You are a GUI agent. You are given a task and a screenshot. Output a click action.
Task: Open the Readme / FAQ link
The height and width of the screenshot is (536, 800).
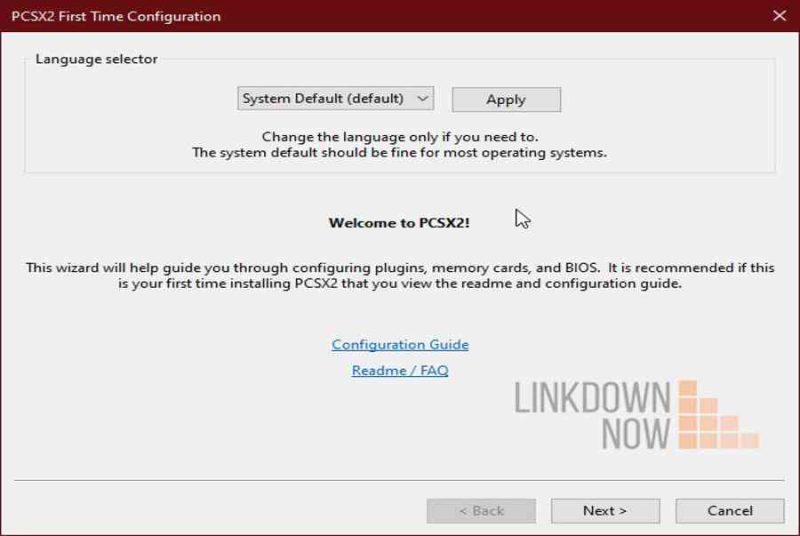400,370
